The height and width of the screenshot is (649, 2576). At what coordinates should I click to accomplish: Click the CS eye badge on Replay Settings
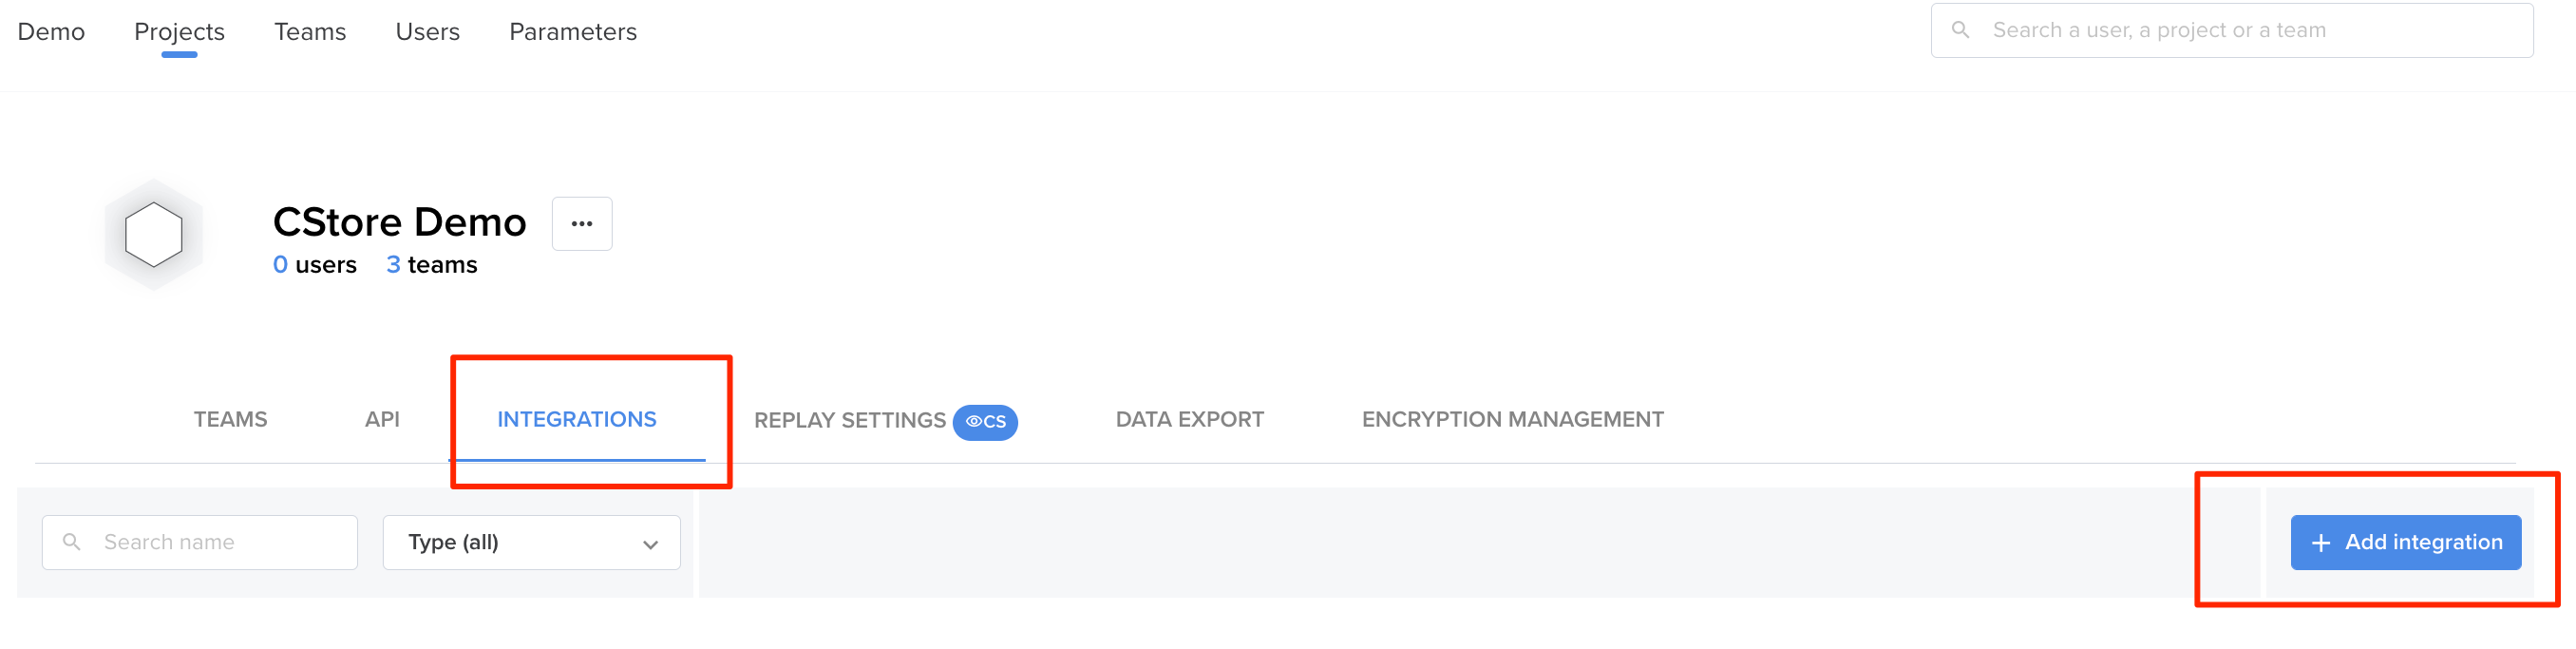click(x=985, y=422)
